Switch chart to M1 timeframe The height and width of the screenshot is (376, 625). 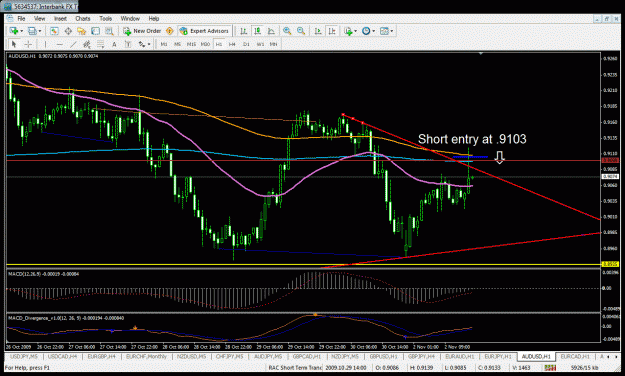(164, 44)
